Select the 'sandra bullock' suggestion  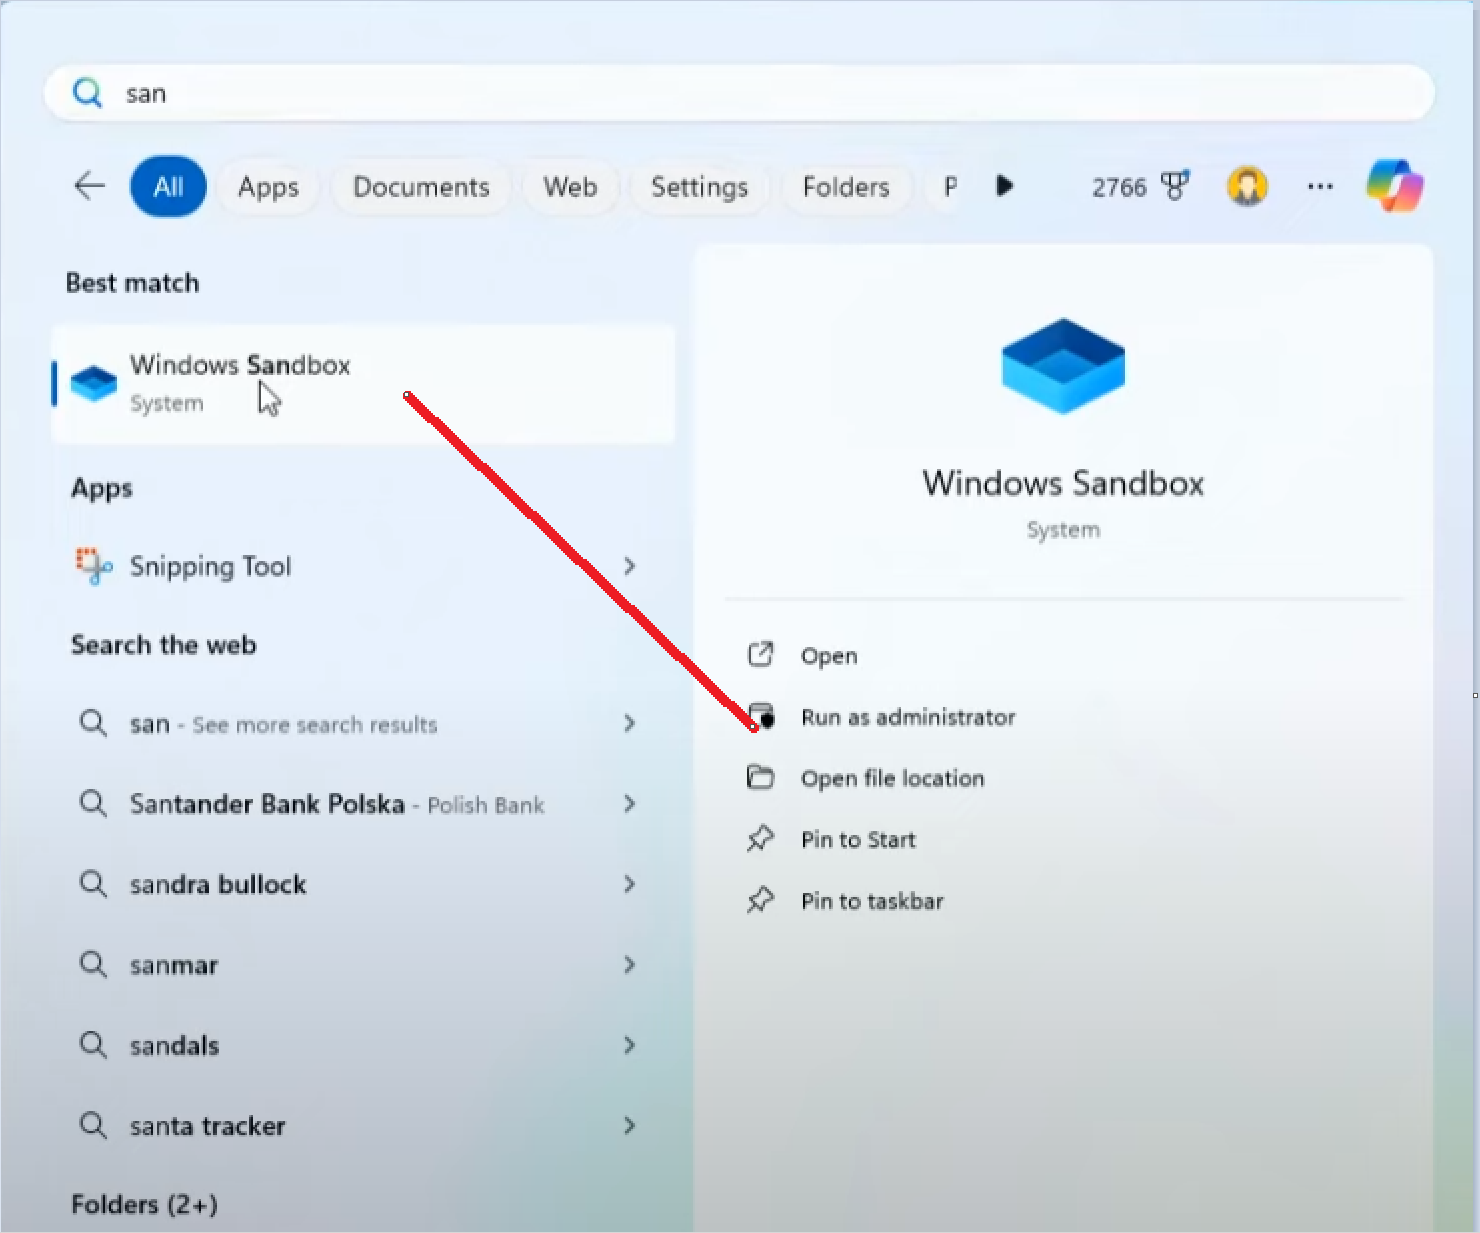pyautogui.click(x=218, y=884)
